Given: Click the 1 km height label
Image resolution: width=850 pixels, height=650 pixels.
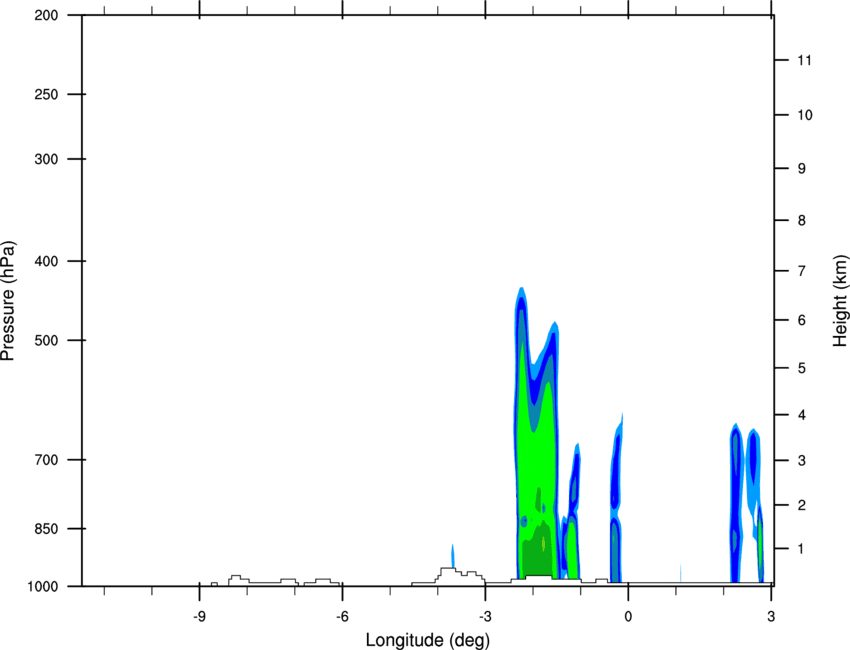Looking at the screenshot, I should click(x=802, y=549).
